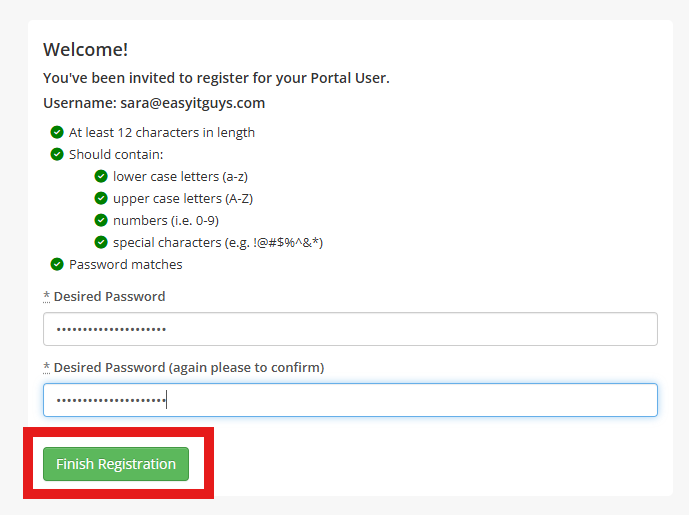Screen dimensions: 689x515
Task: Click the 'Should contain:' text
Action: click(116, 155)
